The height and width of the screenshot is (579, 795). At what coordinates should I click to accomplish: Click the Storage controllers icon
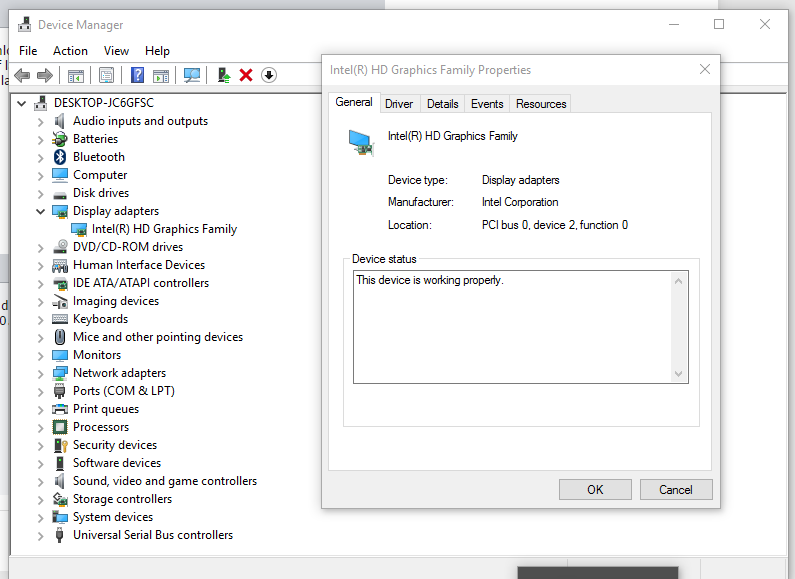click(x=60, y=499)
